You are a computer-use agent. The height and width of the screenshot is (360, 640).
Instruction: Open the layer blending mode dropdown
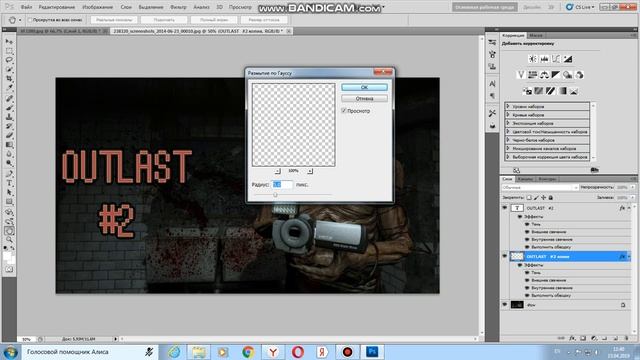540,187
